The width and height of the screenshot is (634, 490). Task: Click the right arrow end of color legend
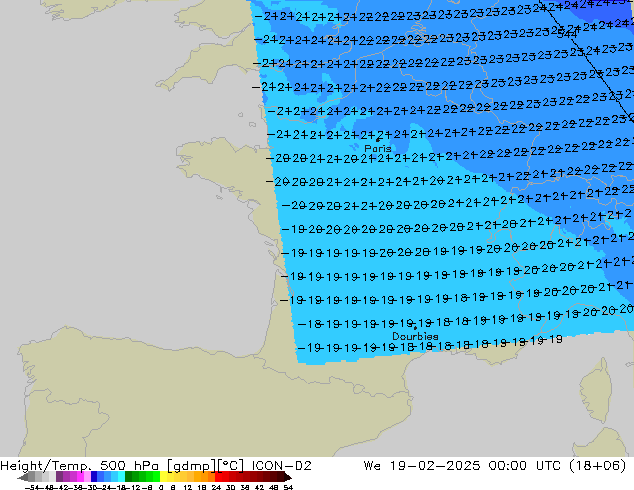(x=287, y=478)
